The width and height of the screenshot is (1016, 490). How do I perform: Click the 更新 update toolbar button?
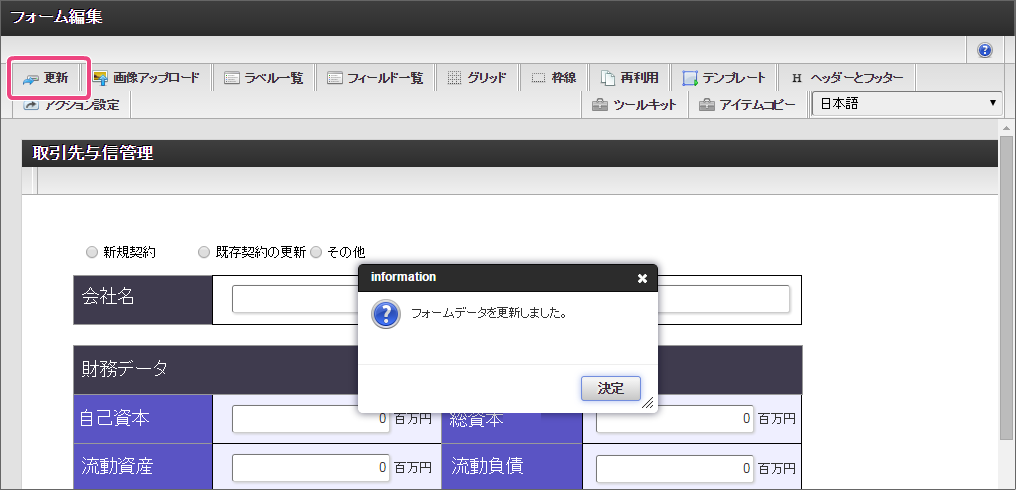click(47, 78)
